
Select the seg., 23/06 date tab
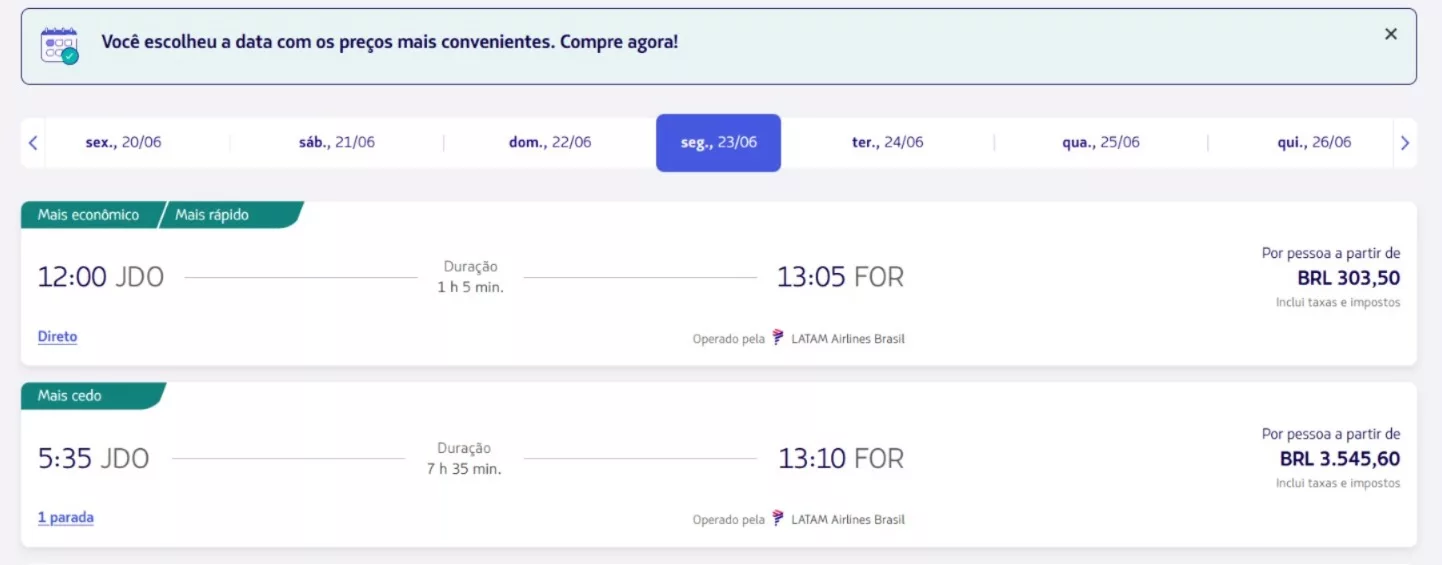[718, 143]
